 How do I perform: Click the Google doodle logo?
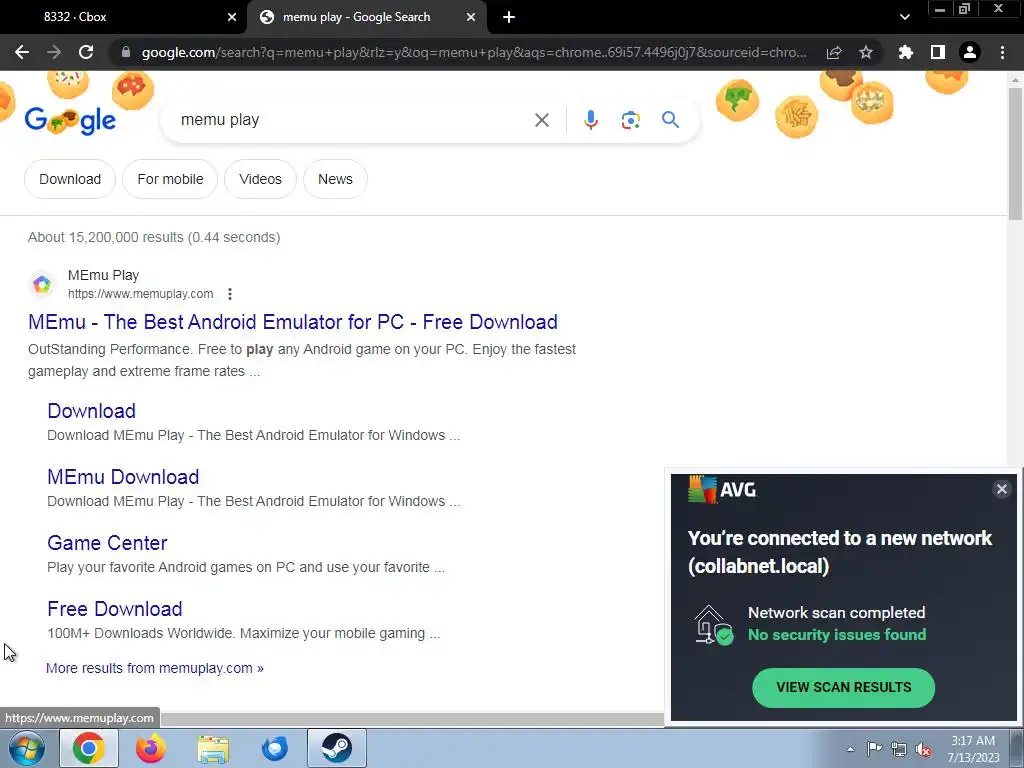pos(70,120)
